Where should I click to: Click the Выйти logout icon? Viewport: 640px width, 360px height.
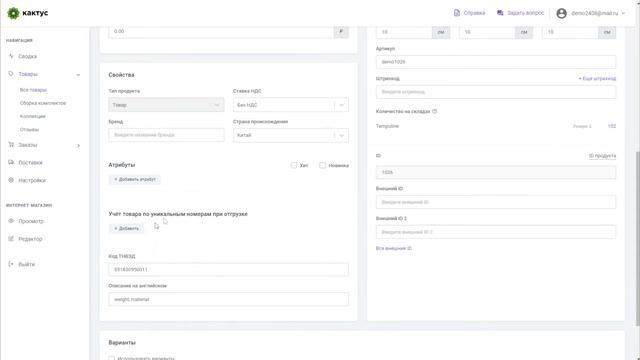tap(11, 264)
